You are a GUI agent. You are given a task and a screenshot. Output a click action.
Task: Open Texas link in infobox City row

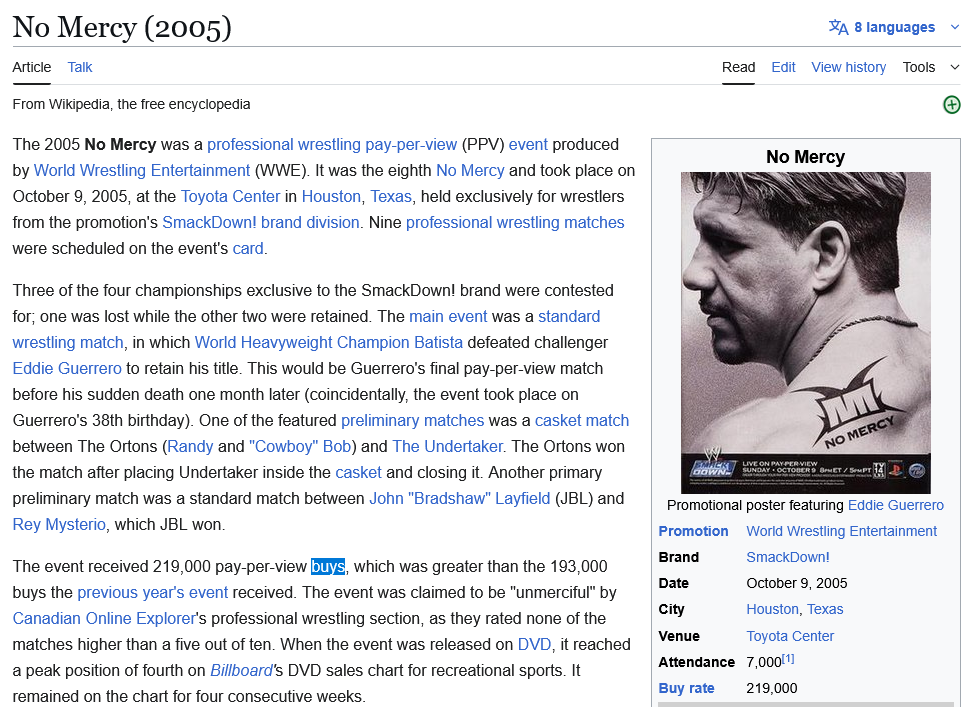(x=824, y=609)
